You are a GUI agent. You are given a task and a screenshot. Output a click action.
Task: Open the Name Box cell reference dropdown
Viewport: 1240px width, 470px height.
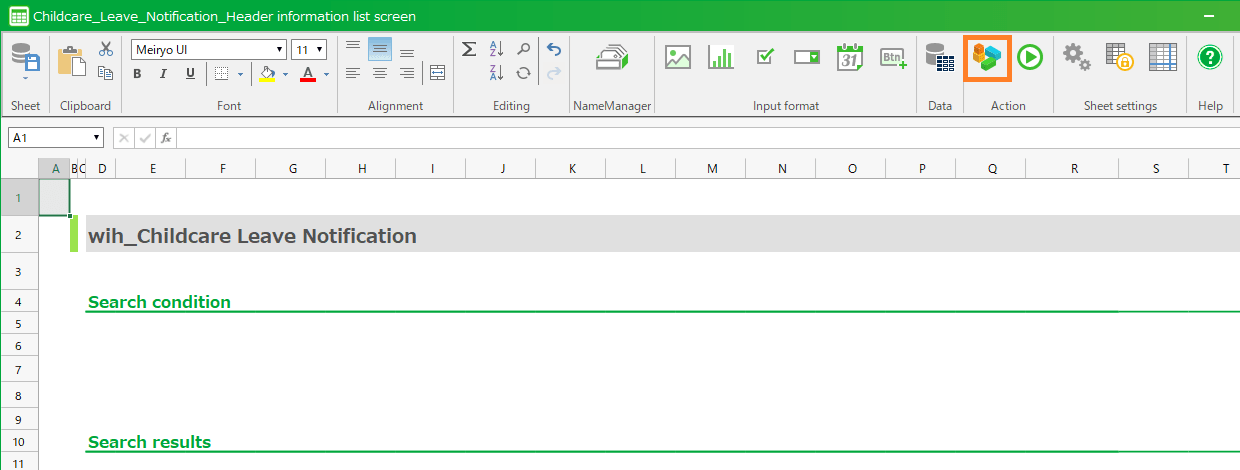coord(97,138)
